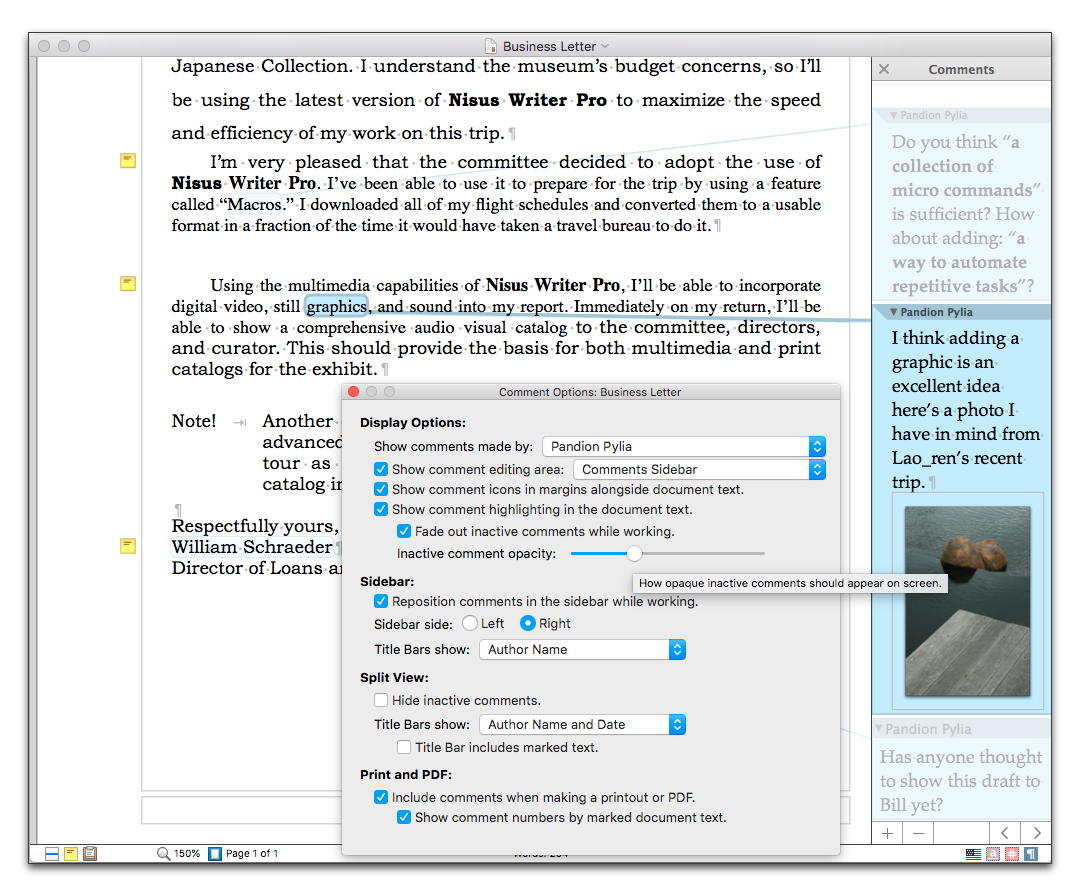The height and width of the screenshot is (896, 1080).
Task: Disable 'Fade out inactive comments while working'
Action: click(404, 531)
